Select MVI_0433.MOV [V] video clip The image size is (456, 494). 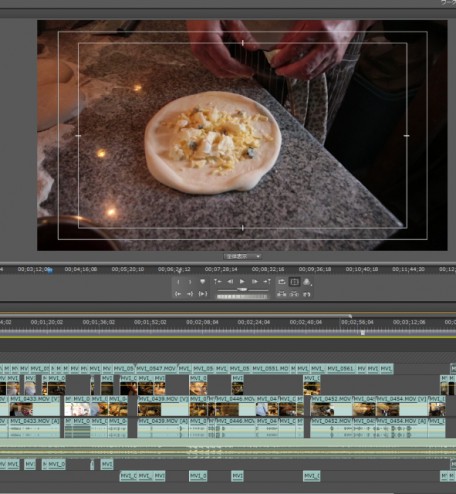(x=34, y=406)
